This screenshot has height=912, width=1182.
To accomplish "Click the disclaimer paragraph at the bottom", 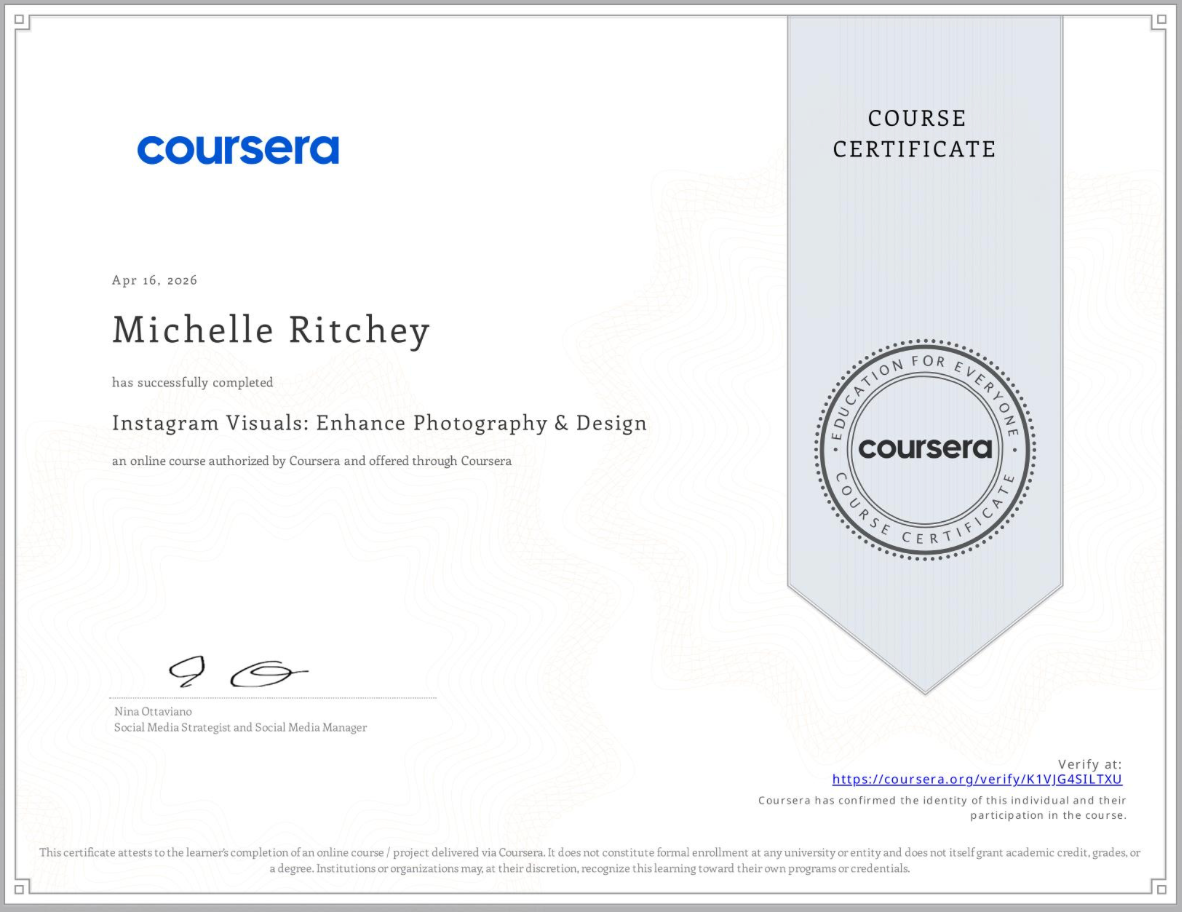I will 589,861.
